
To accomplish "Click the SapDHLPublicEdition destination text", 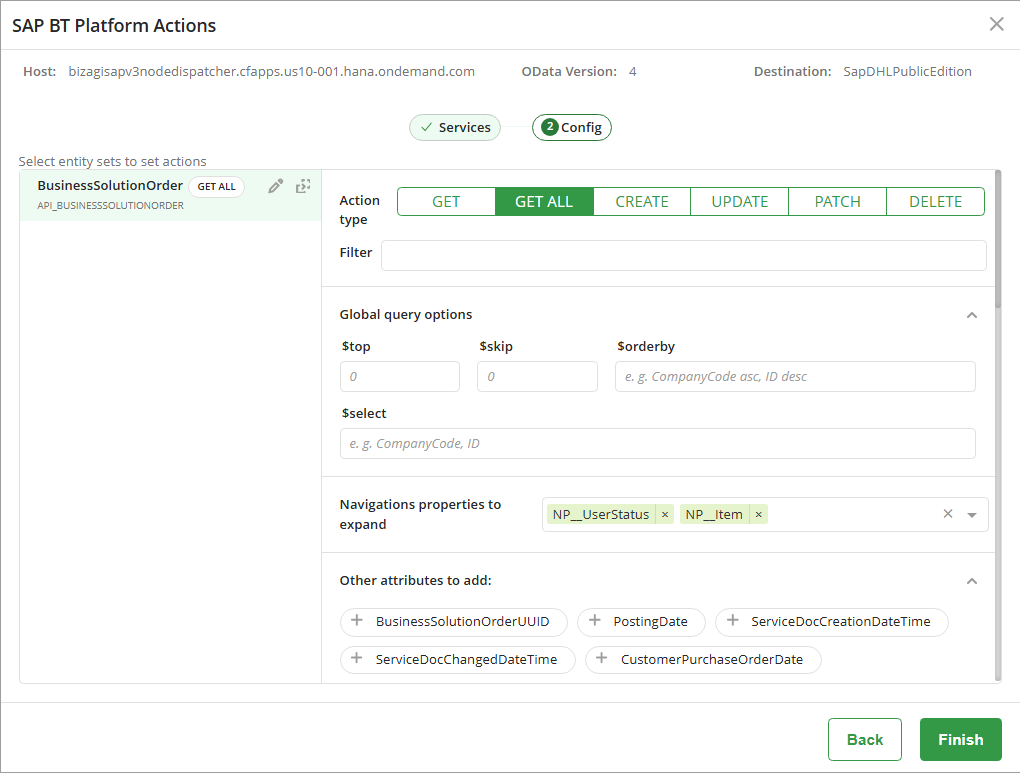I will point(907,72).
